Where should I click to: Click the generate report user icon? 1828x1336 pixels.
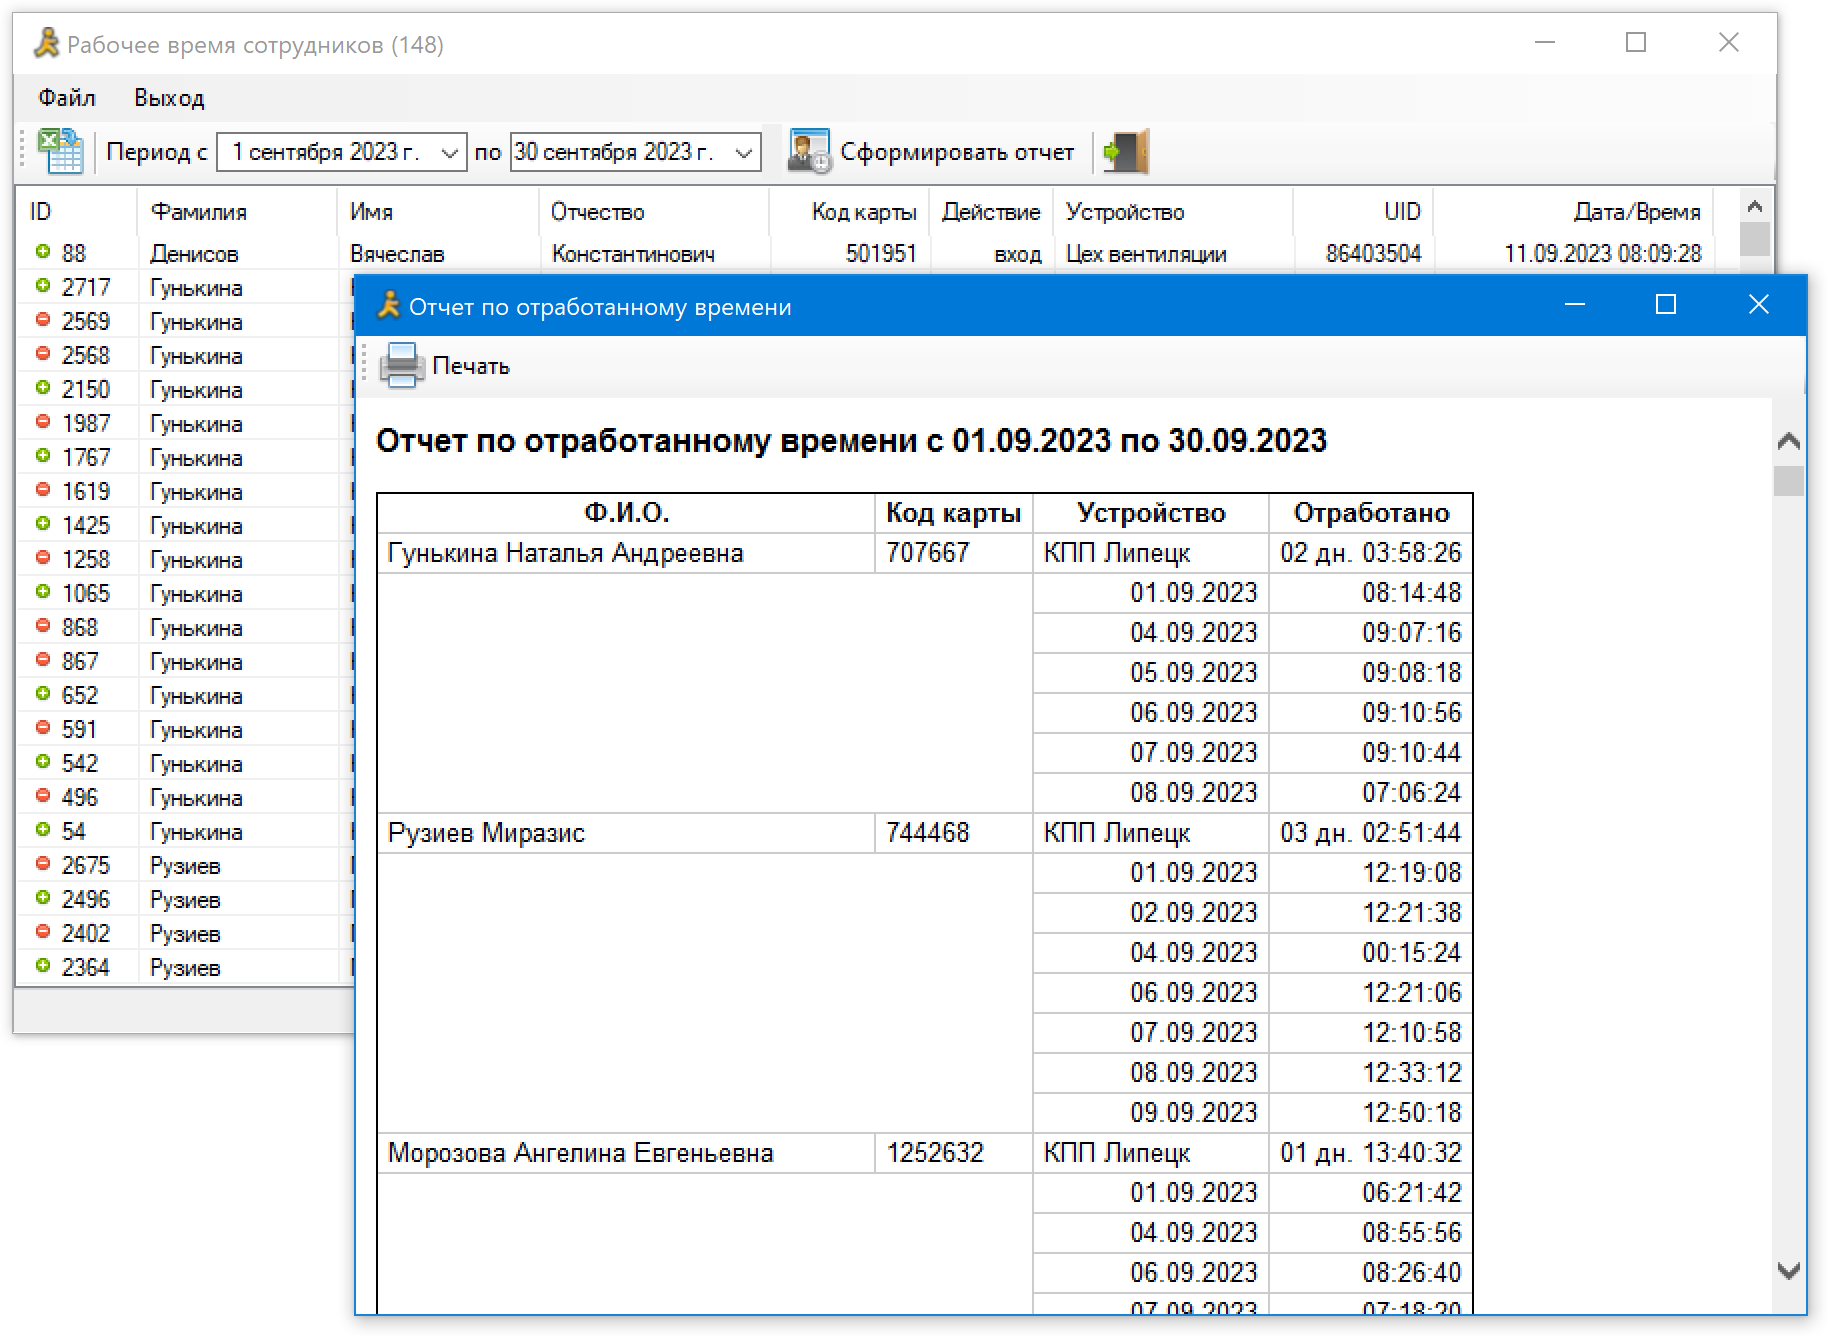point(808,152)
